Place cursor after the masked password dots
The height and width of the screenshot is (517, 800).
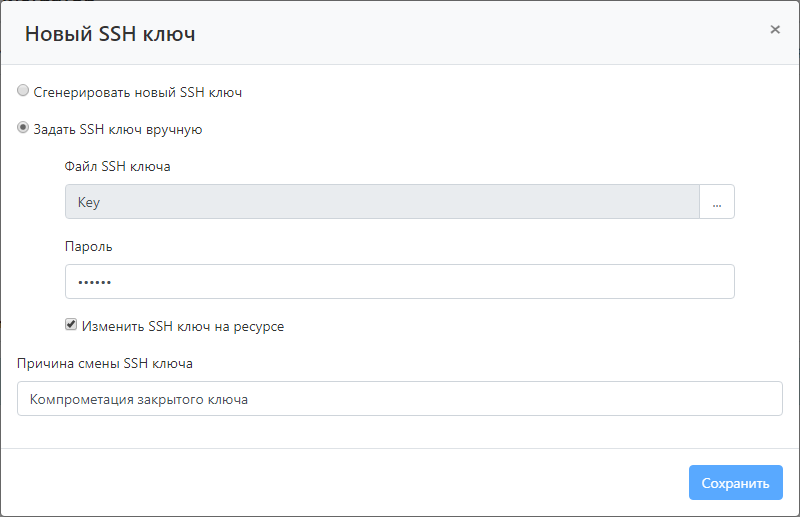point(116,282)
